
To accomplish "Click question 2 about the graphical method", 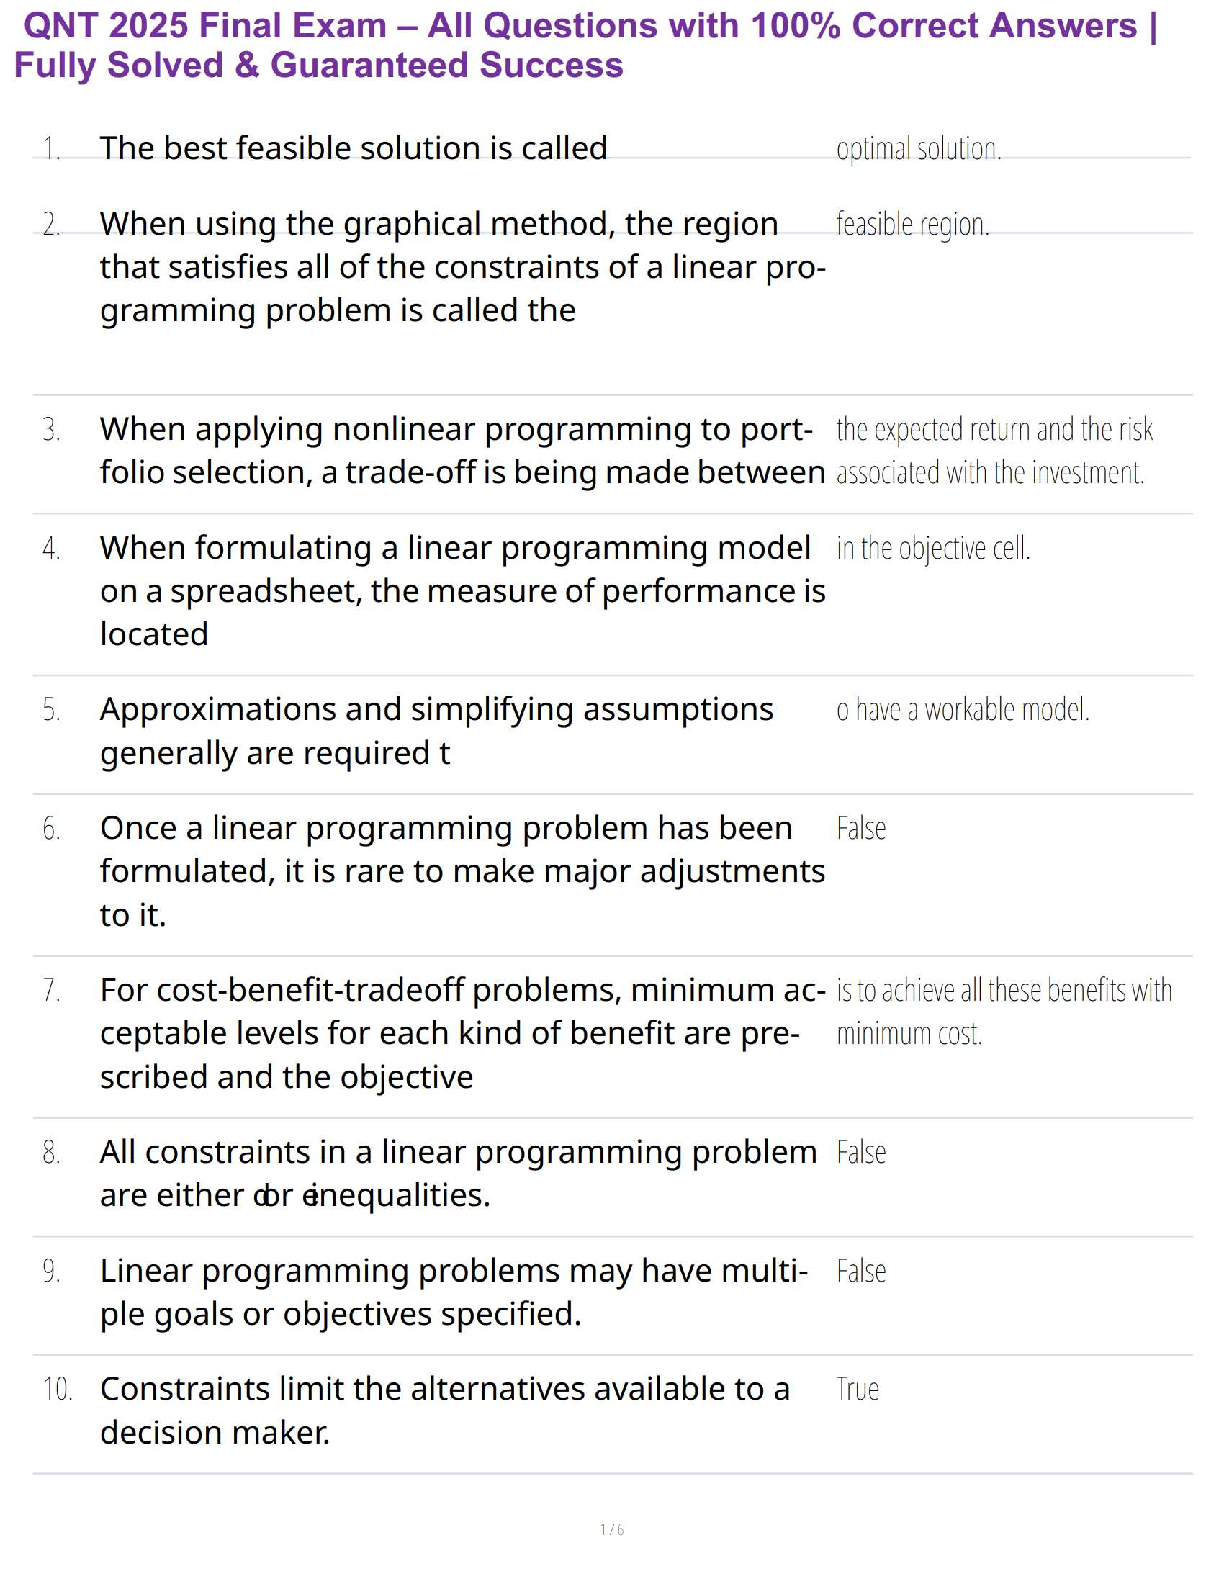I will click(462, 267).
